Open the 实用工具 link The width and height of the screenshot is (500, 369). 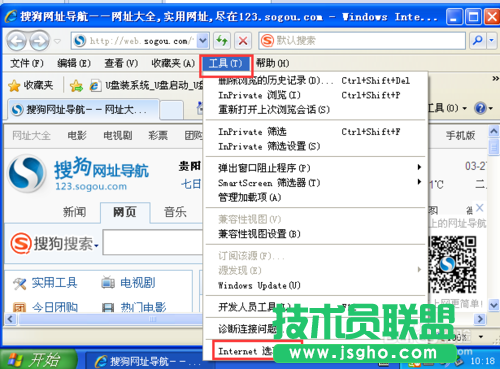click(54, 283)
